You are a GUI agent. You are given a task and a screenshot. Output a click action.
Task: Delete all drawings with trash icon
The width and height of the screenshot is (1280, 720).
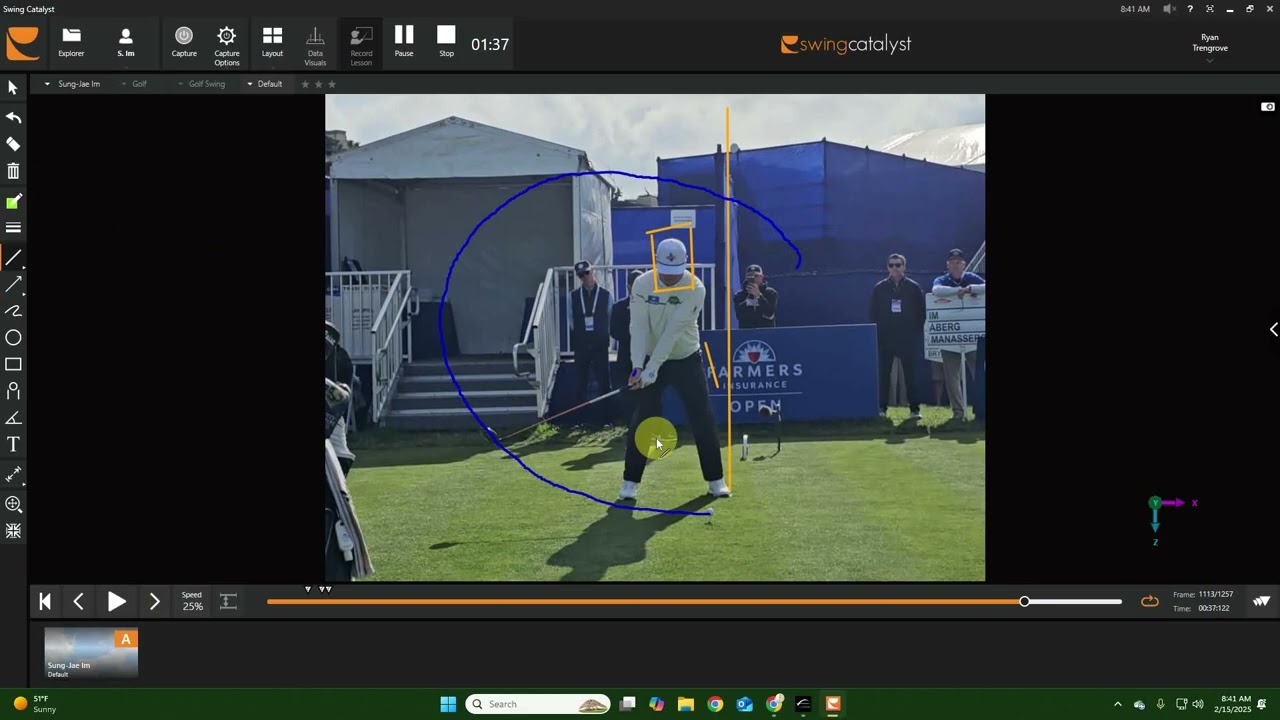(13, 172)
